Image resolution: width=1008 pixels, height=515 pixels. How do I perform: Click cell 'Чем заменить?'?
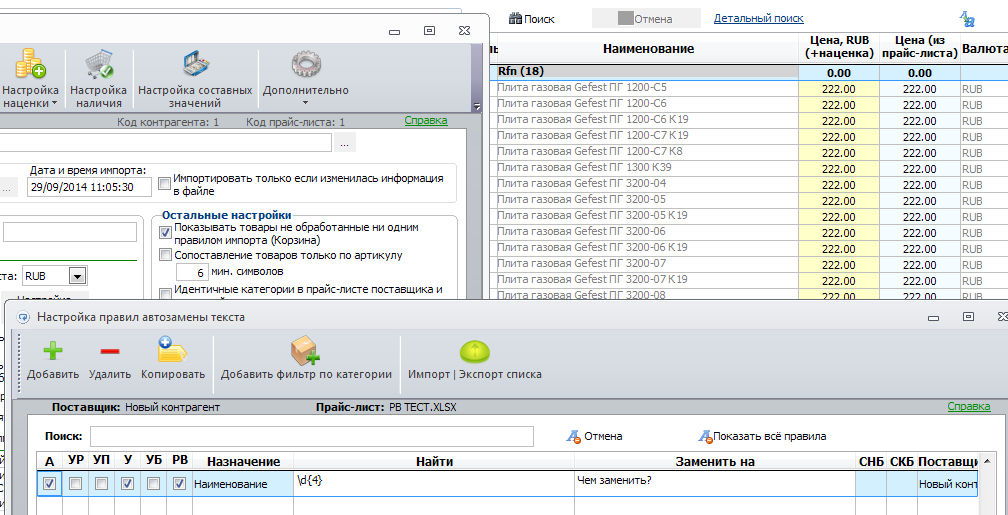(715, 483)
